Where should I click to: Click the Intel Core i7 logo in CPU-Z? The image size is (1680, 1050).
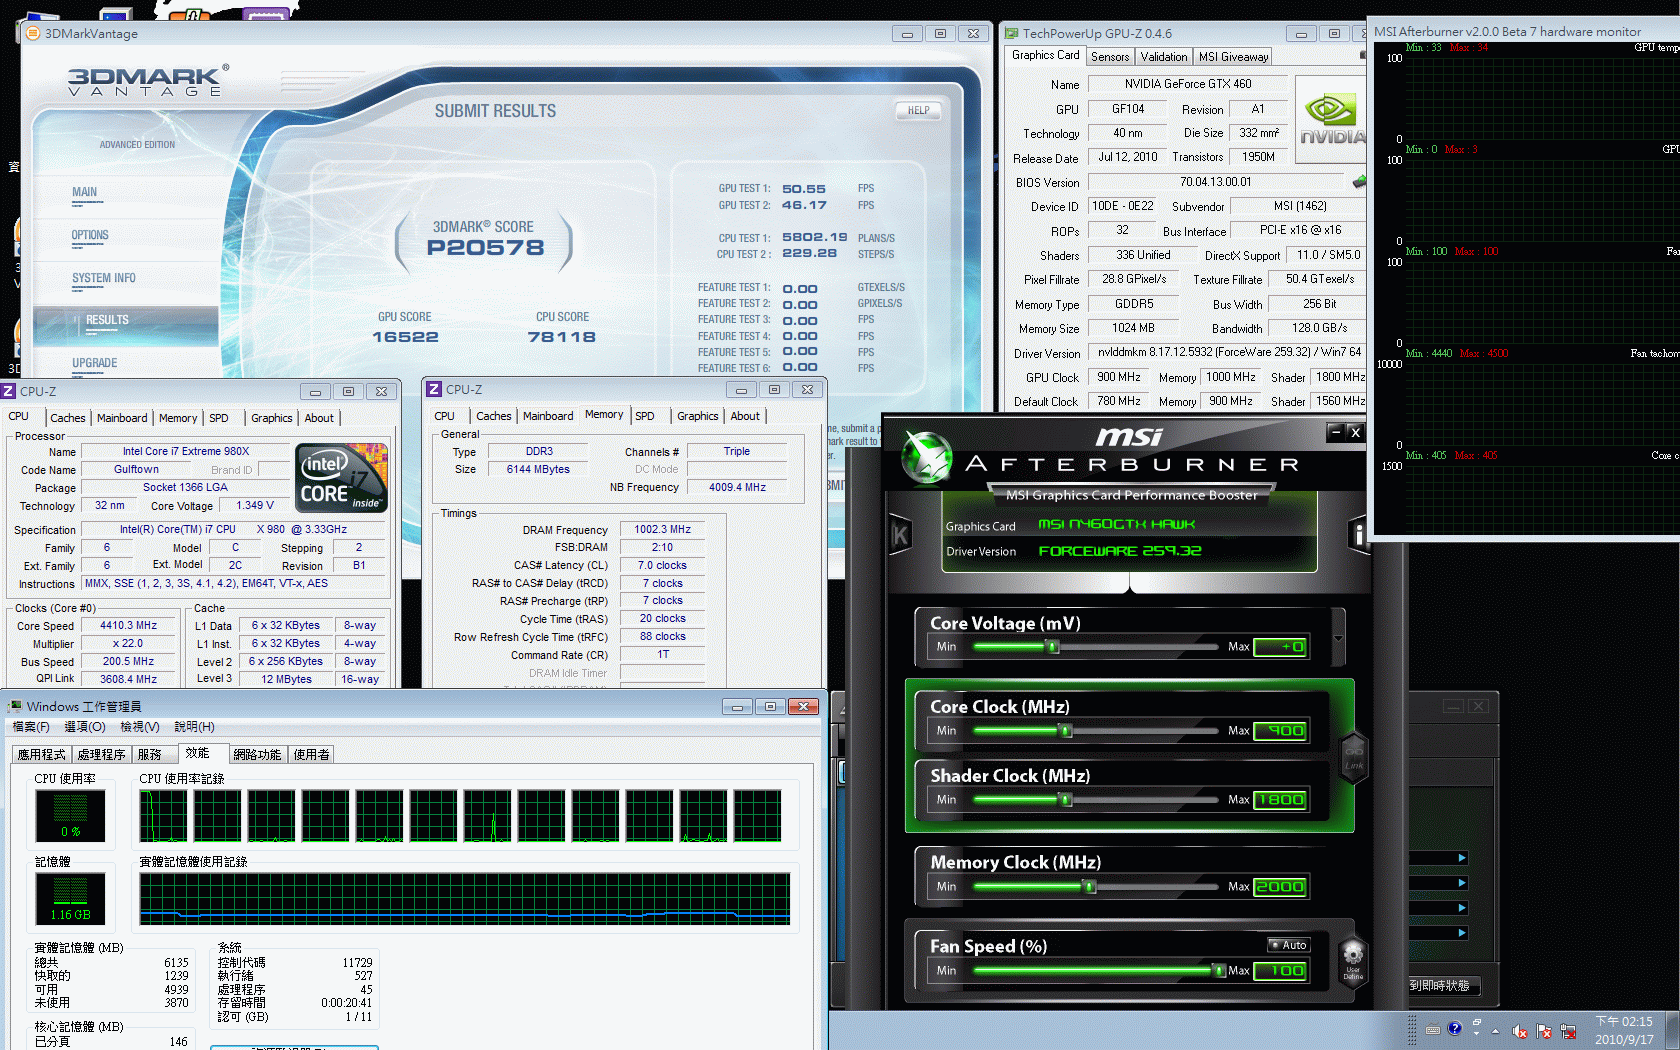coord(342,478)
